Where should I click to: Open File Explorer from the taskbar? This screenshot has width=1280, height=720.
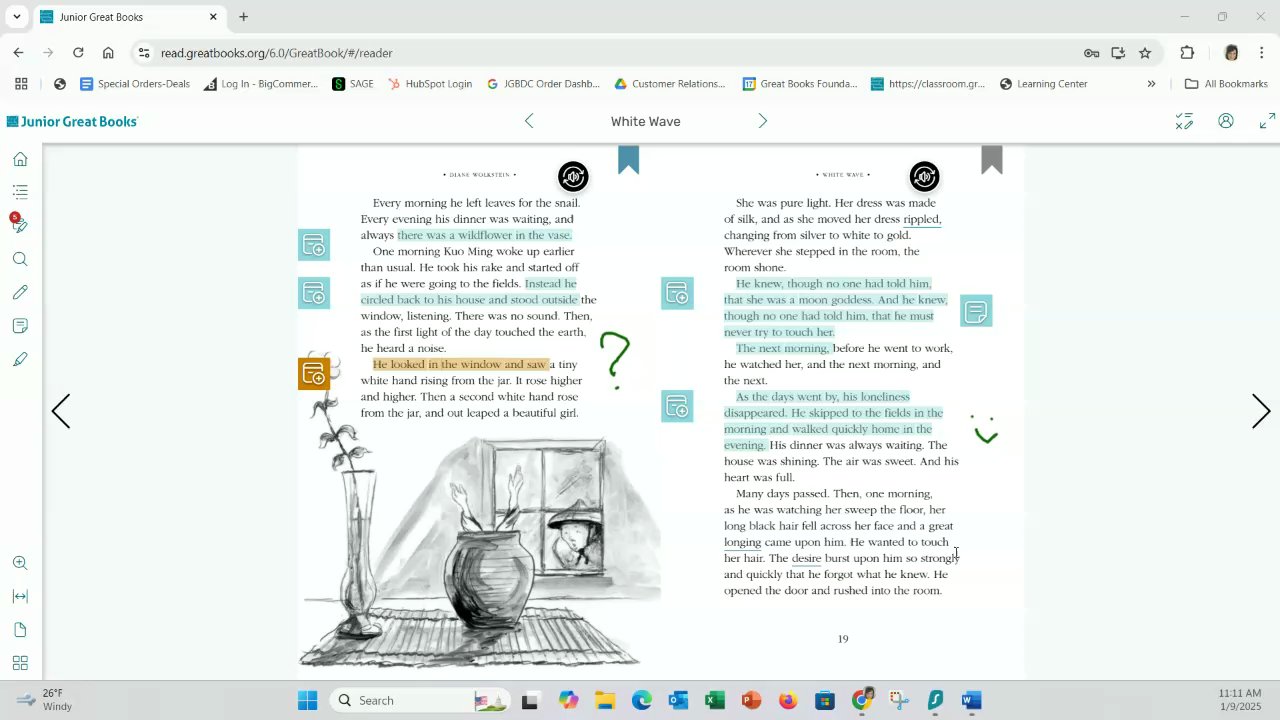(604, 700)
